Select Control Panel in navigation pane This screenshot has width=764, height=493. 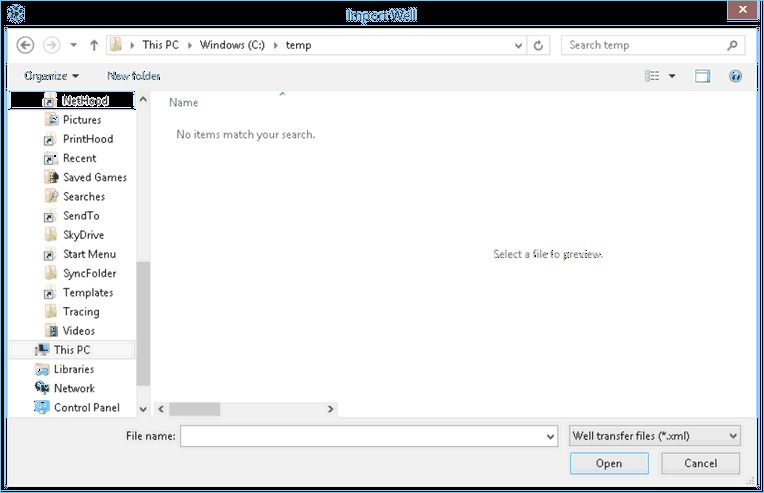86,408
